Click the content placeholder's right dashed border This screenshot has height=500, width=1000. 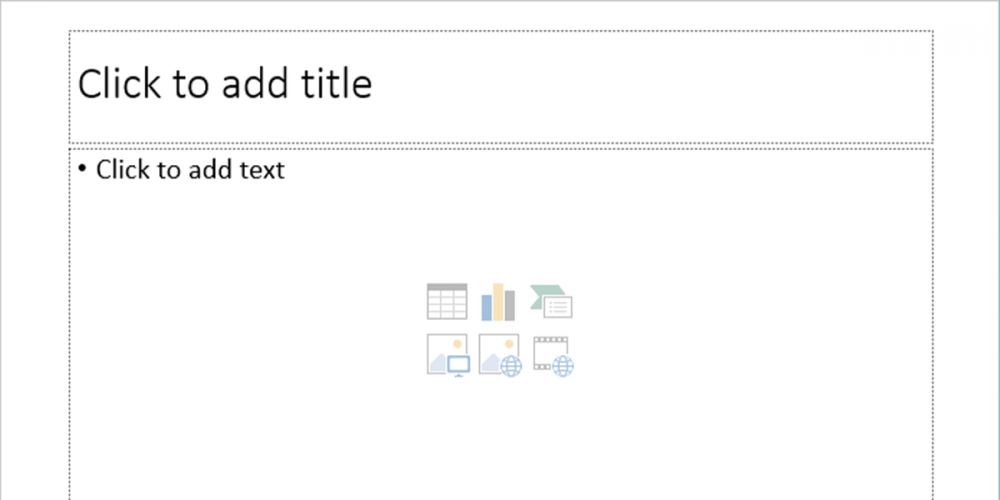point(933,320)
